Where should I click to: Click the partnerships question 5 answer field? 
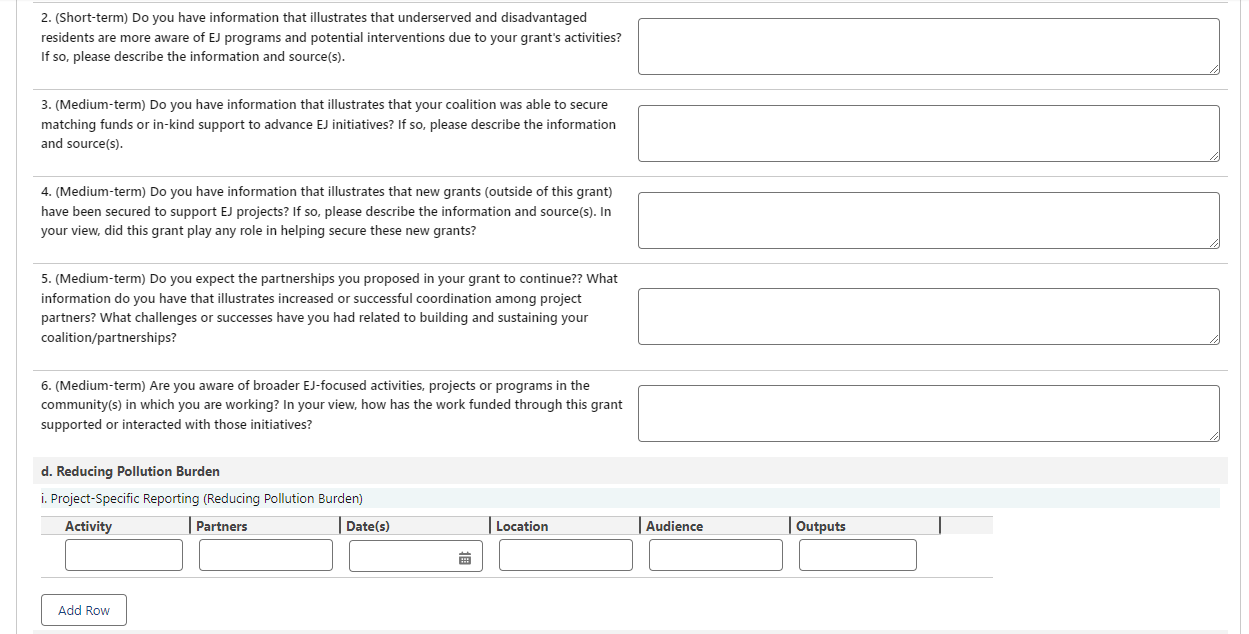pyautogui.click(x=928, y=316)
